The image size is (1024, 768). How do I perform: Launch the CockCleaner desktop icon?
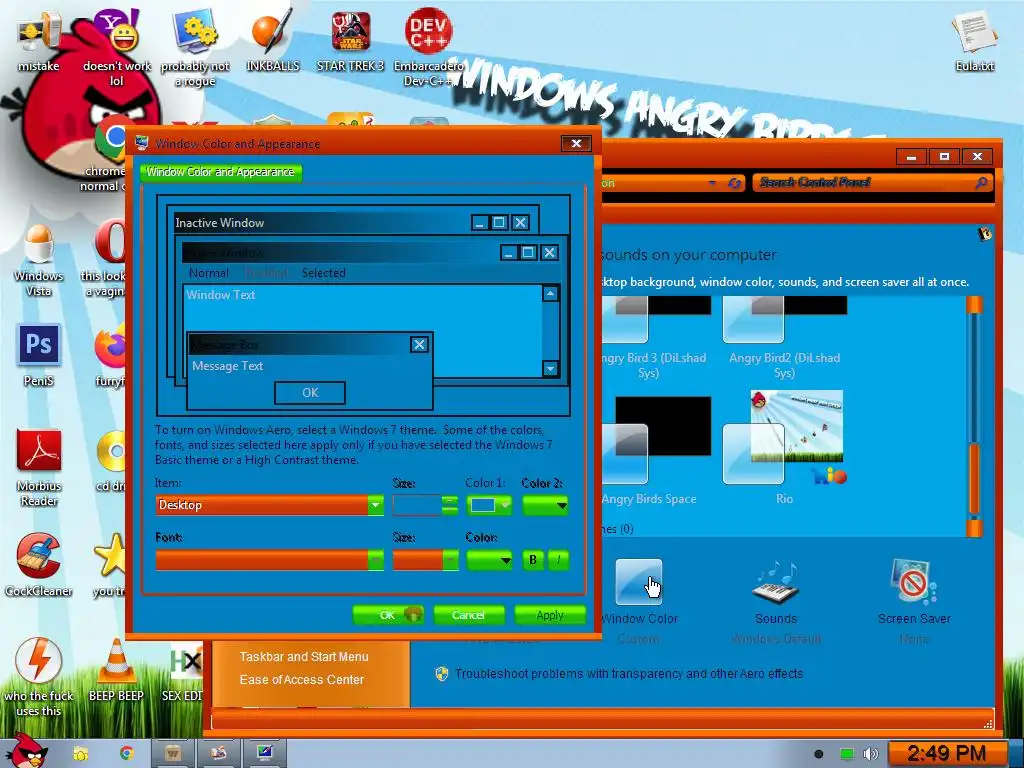click(39, 564)
